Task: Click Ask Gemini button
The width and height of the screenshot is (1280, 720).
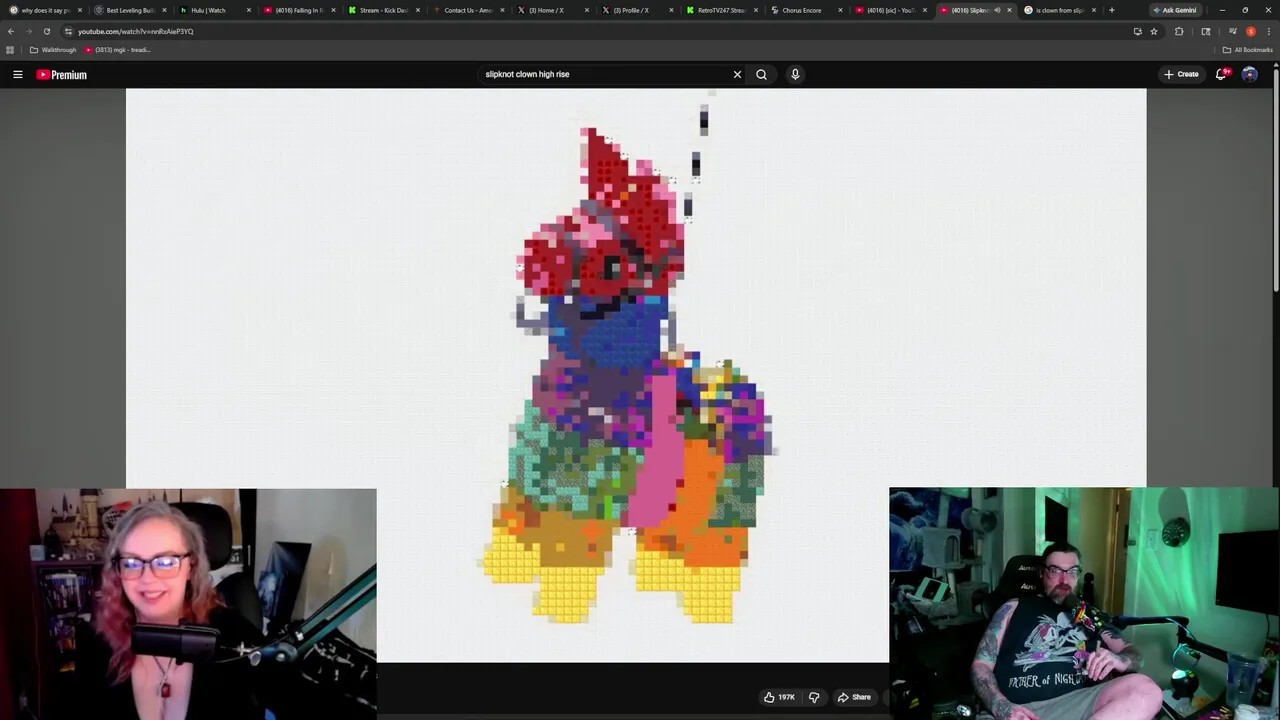Action: 1174,10
